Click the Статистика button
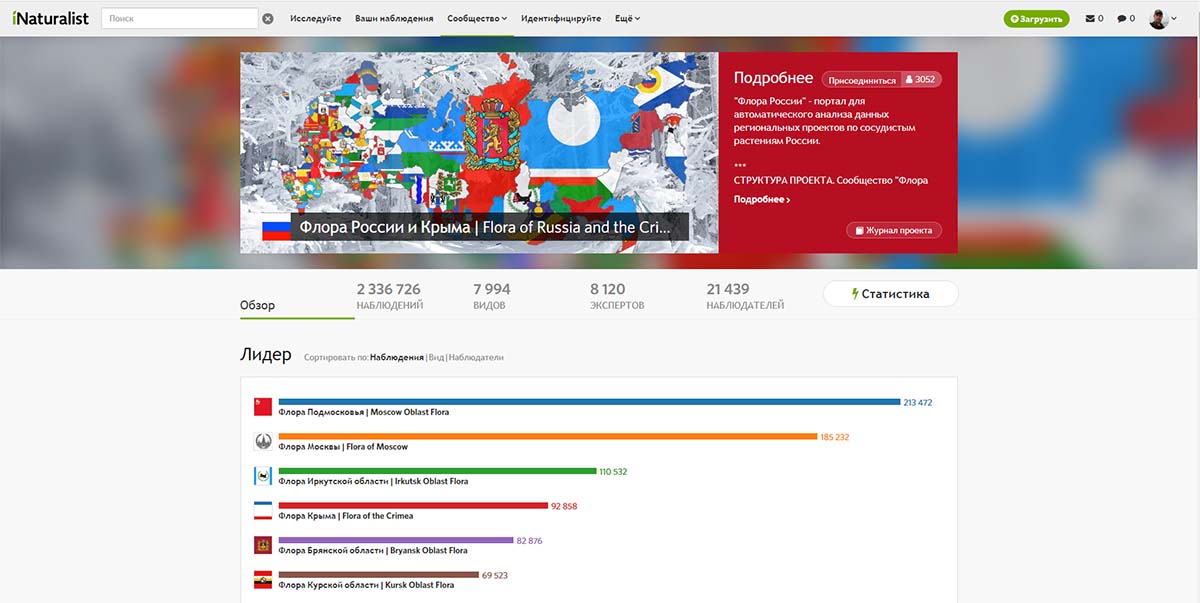 890,294
